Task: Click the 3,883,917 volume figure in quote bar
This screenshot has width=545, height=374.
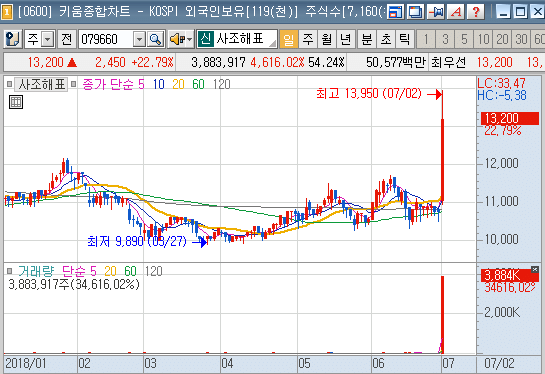Action: coord(218,63)
